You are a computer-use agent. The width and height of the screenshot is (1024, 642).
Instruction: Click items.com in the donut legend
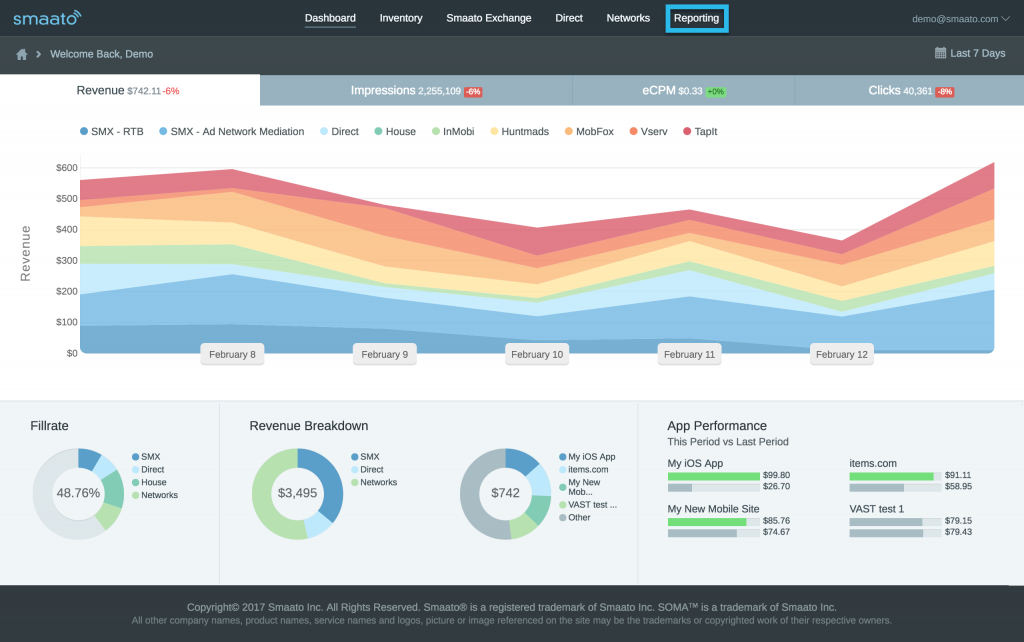(584, 470)
